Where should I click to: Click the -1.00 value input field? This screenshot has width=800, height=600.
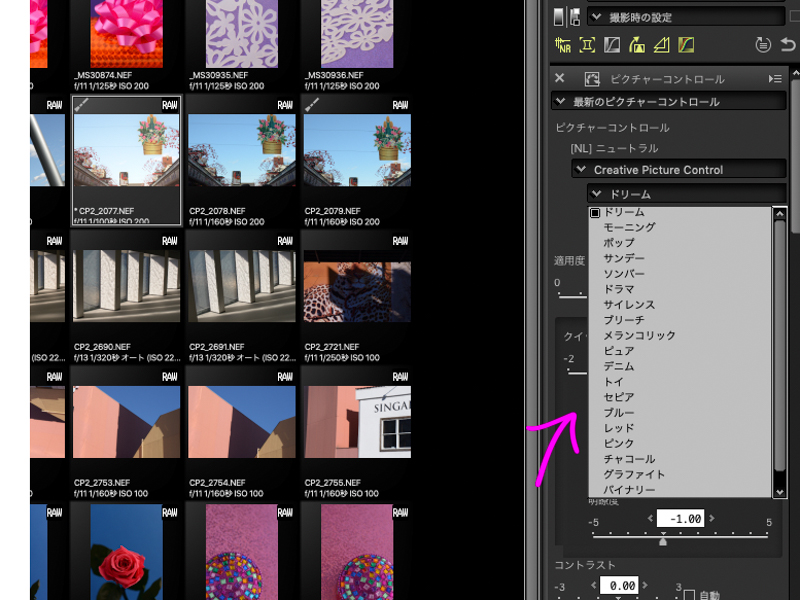680,518
